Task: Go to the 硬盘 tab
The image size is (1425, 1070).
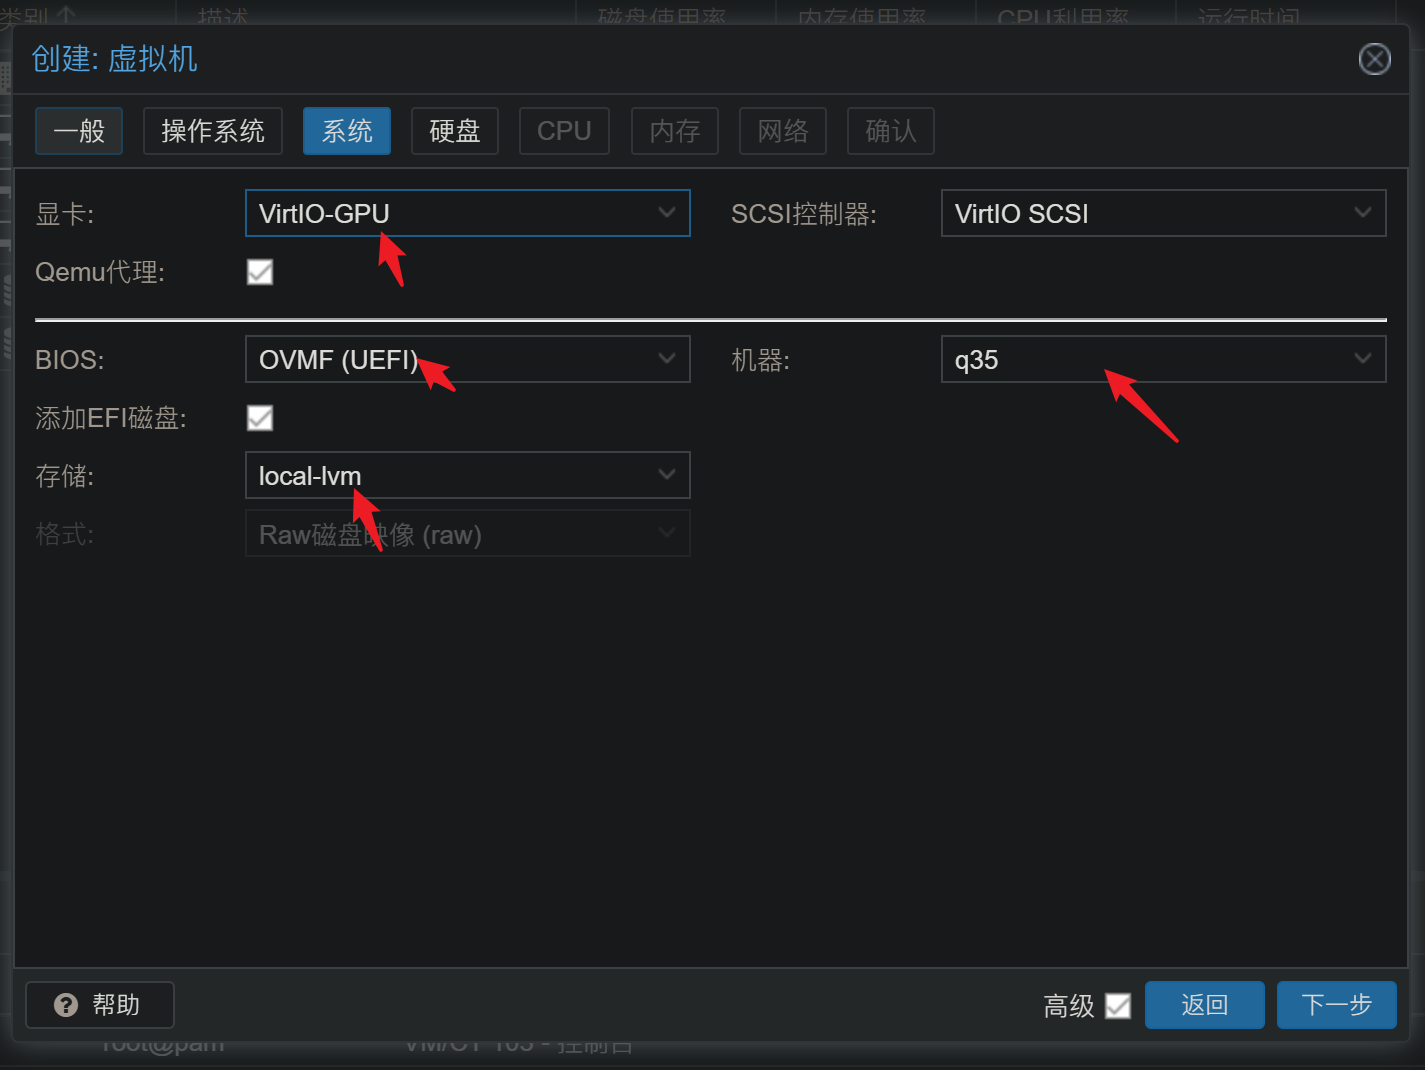Action: 455,131
